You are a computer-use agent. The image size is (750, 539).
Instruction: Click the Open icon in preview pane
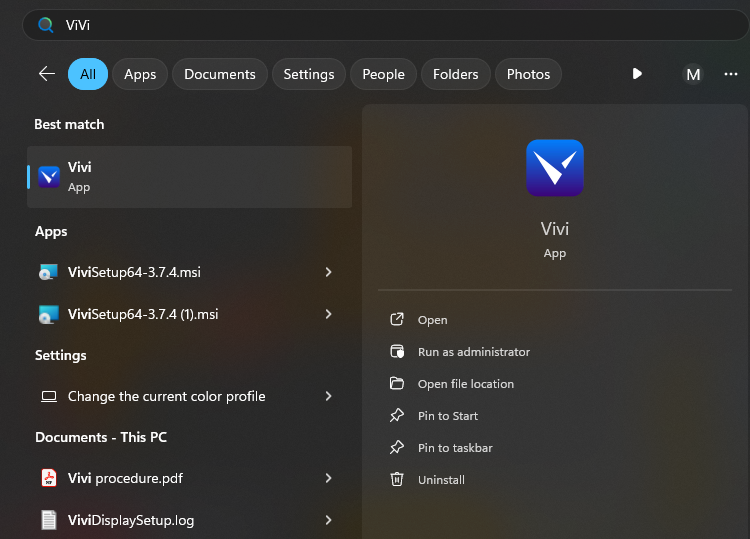tap(397, 319)
